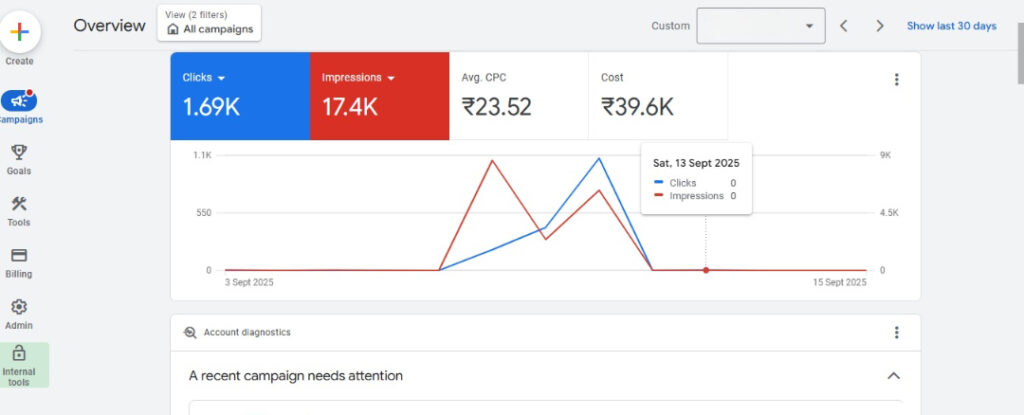Click Show last 30 days link
Screen dimensions: 1024x415
tap(952, 26)
